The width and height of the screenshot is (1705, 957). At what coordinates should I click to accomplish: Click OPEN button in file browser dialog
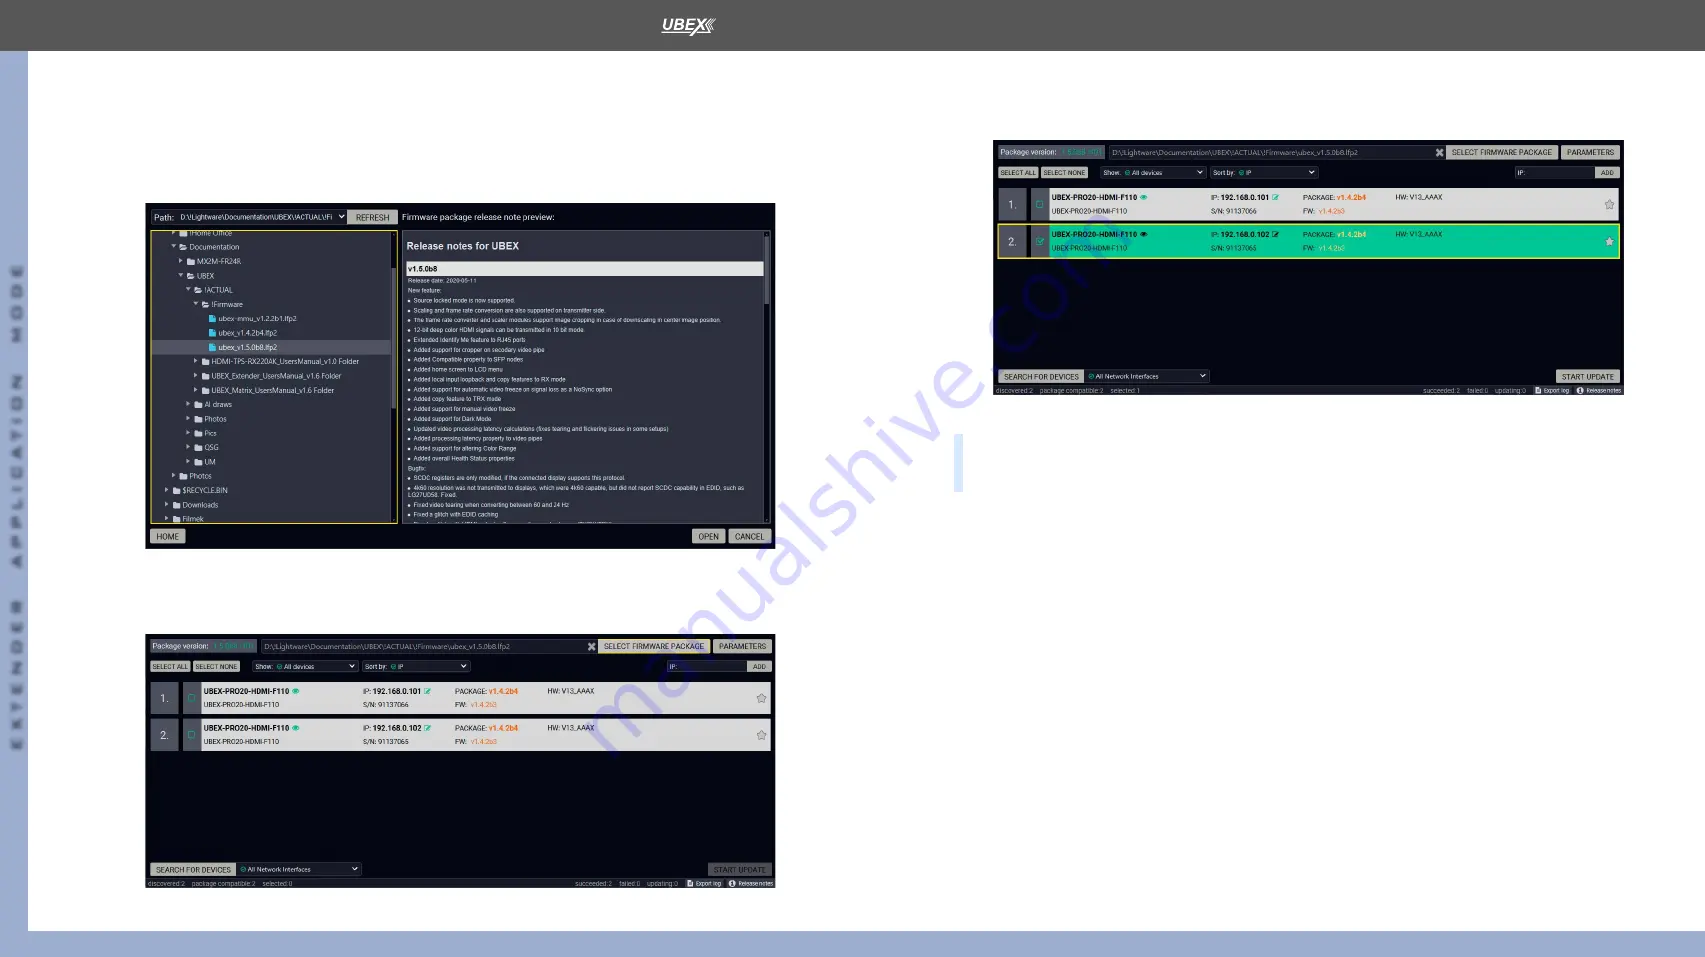point(708,537)
